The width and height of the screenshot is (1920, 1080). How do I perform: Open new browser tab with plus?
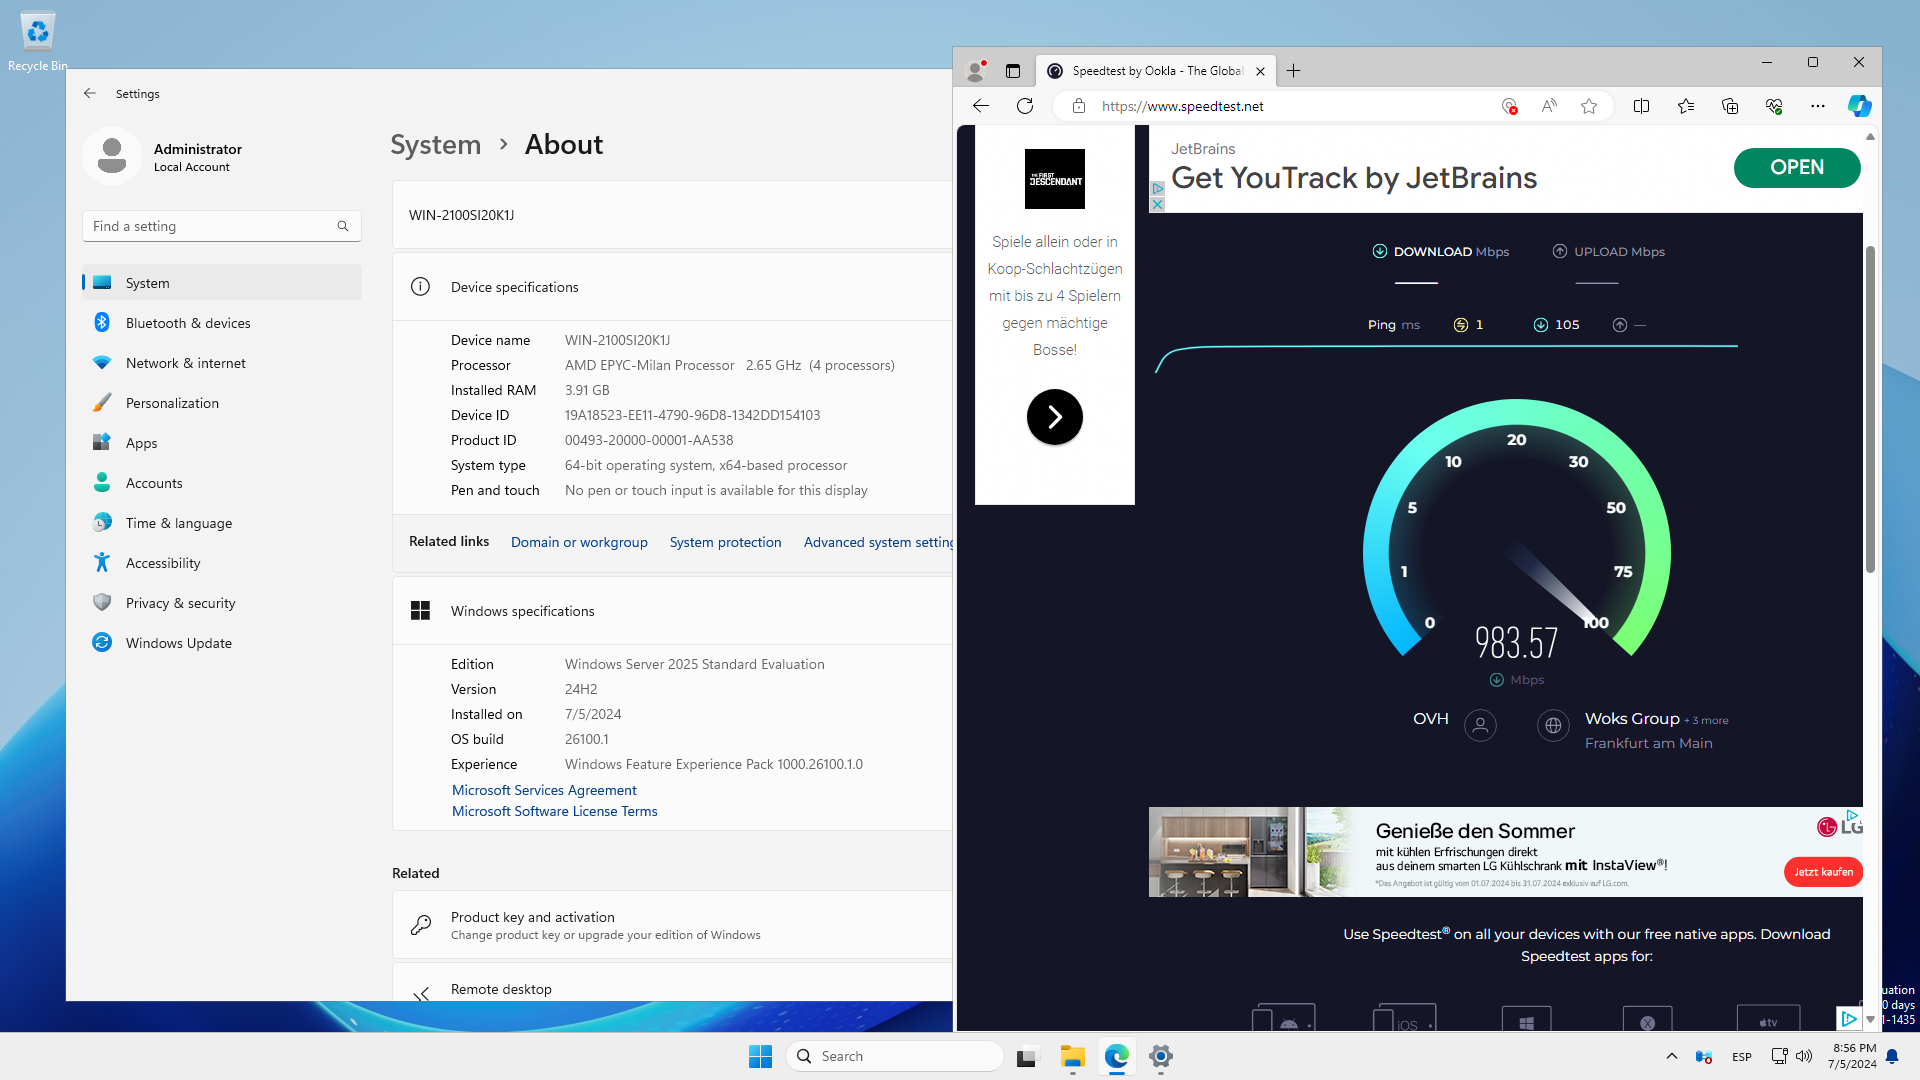(x=1293, y=71)
